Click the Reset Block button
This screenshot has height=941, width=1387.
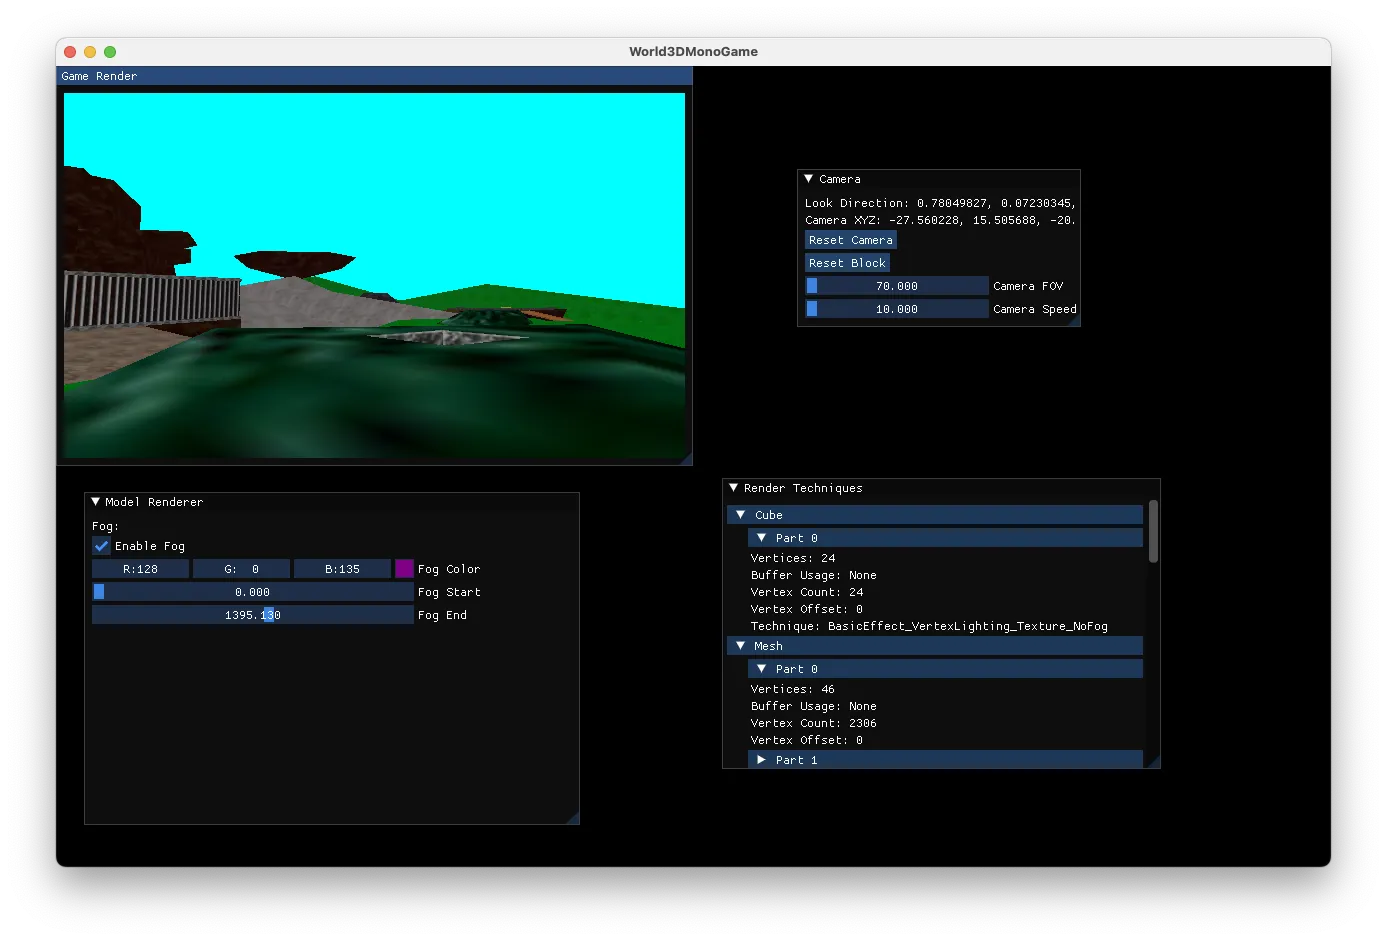(x=847, y=263)
